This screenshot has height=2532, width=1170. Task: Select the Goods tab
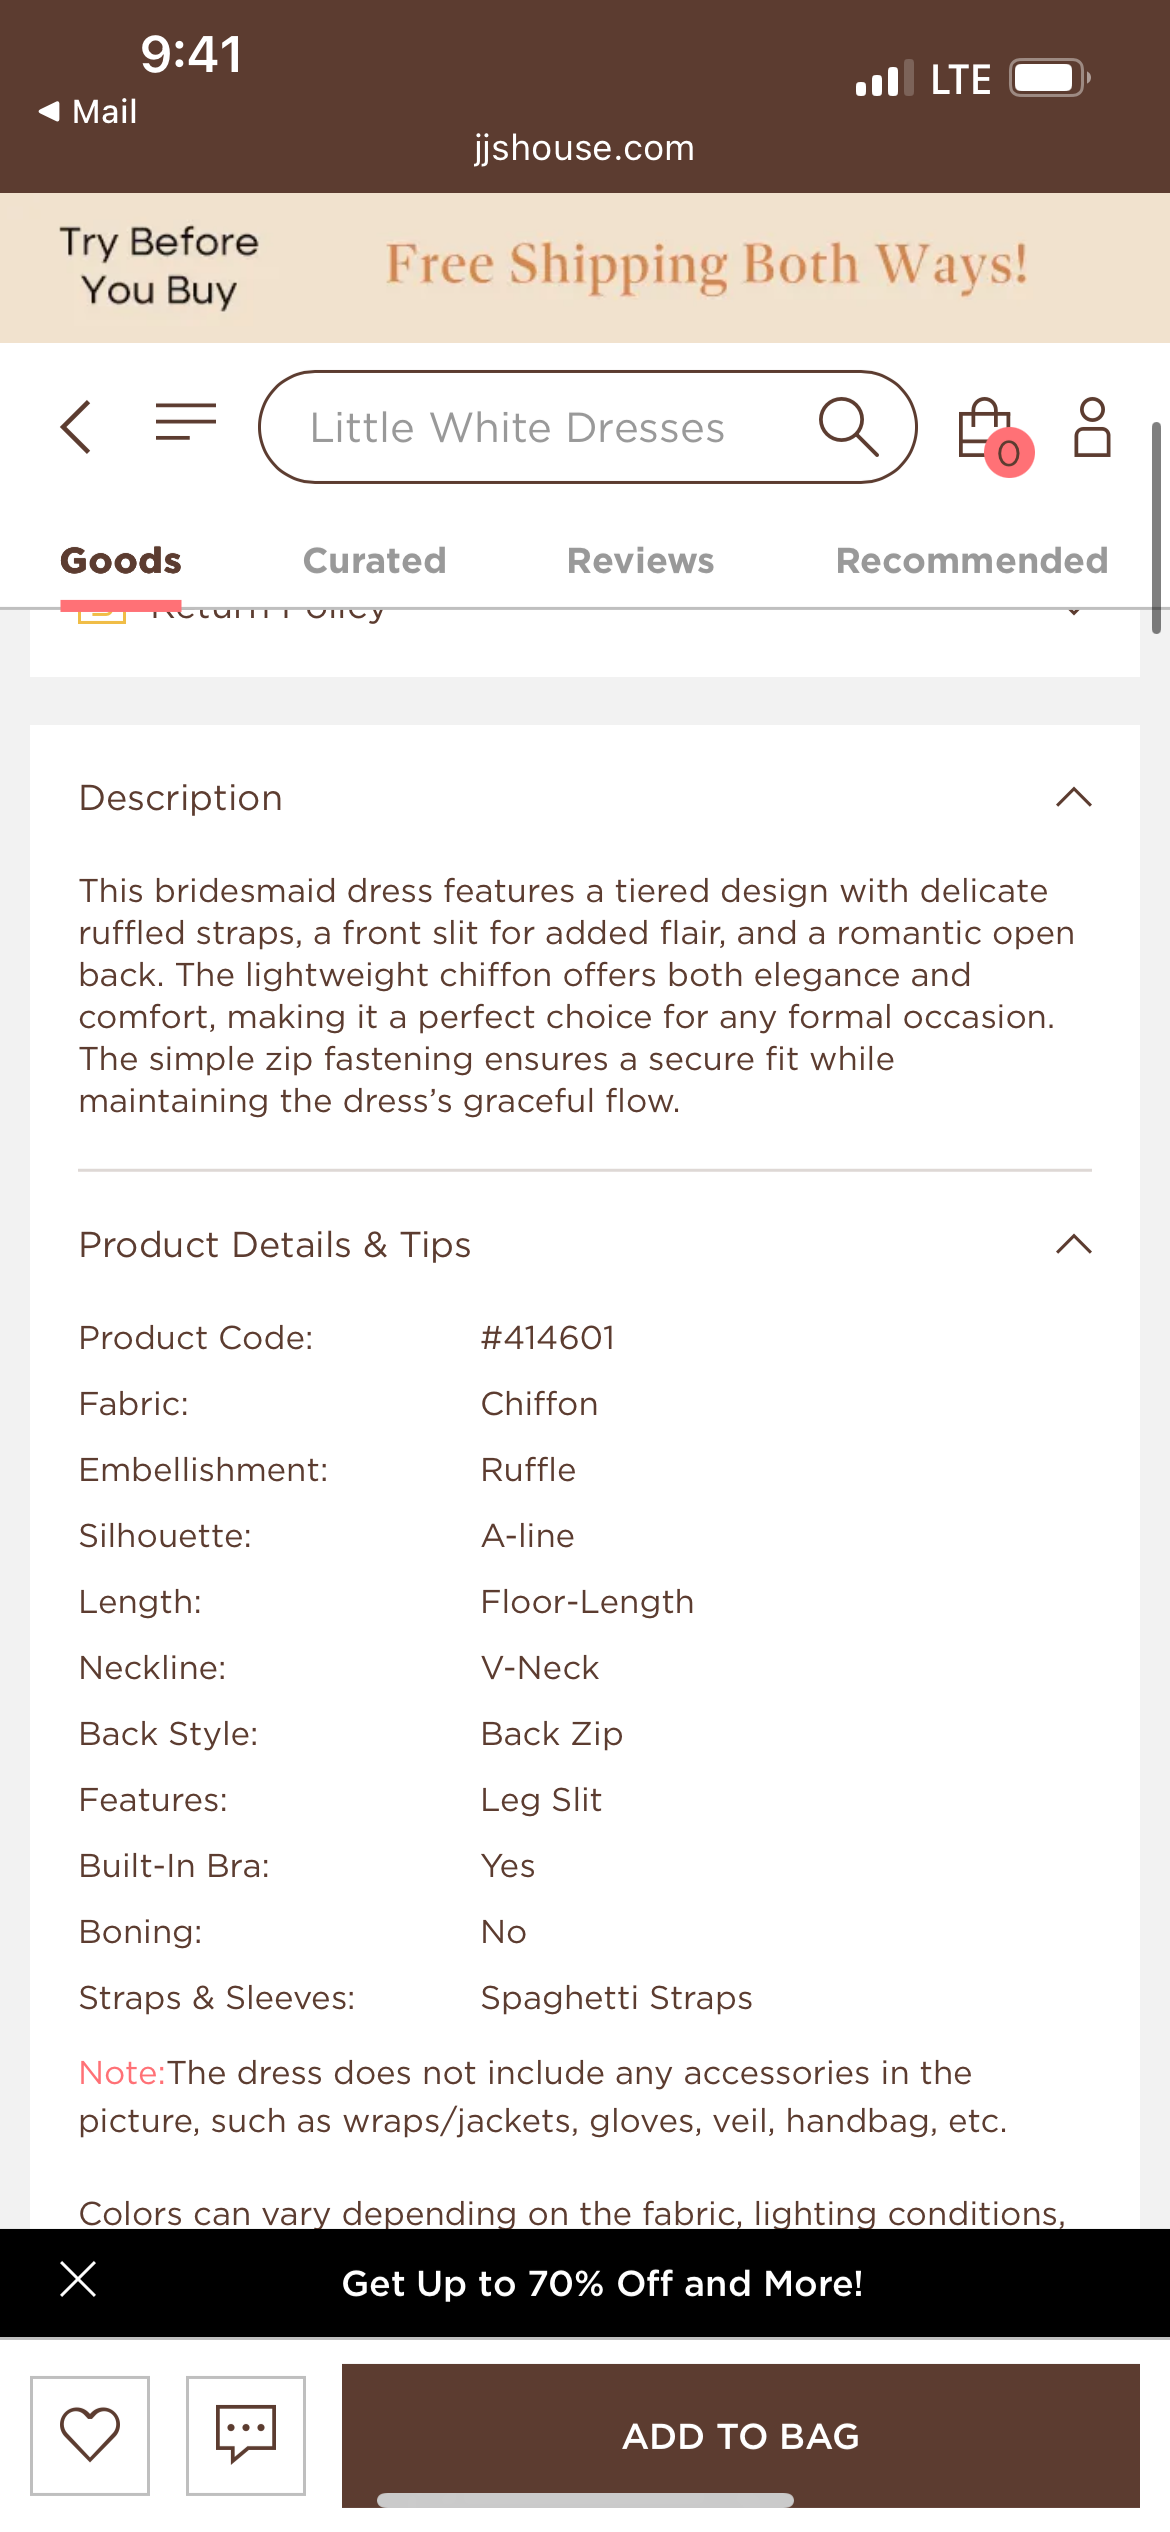[120, 560]
